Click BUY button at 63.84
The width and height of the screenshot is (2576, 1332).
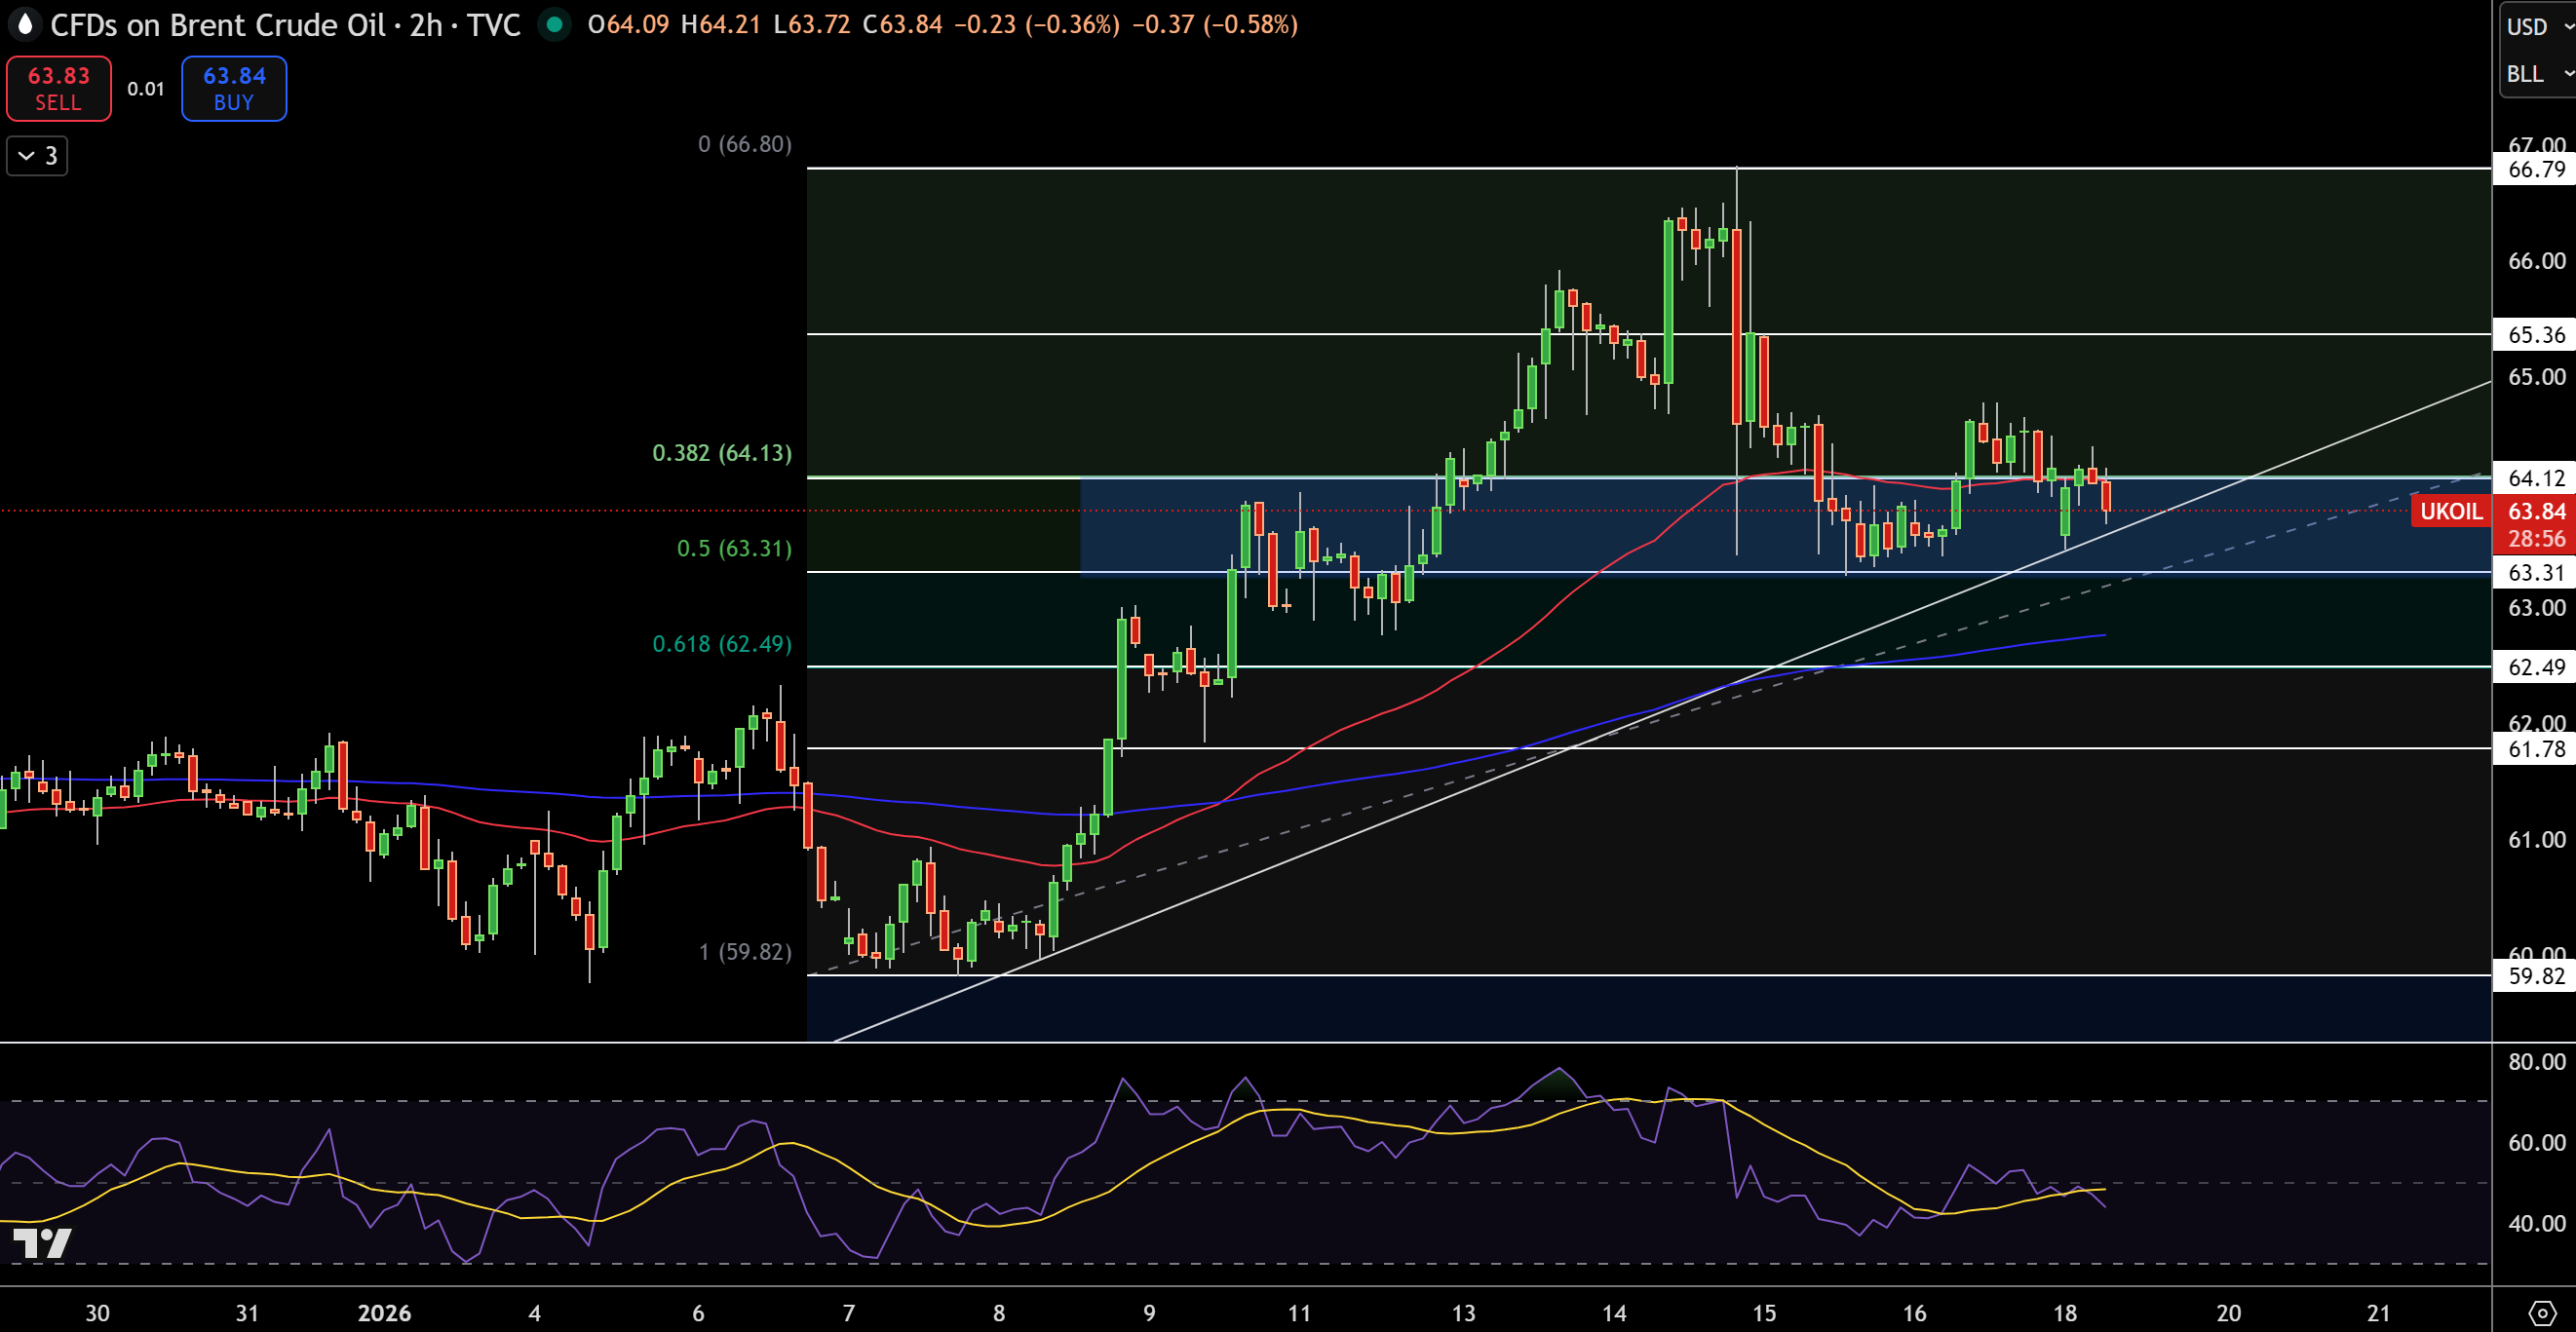click(x=234, y=88)
